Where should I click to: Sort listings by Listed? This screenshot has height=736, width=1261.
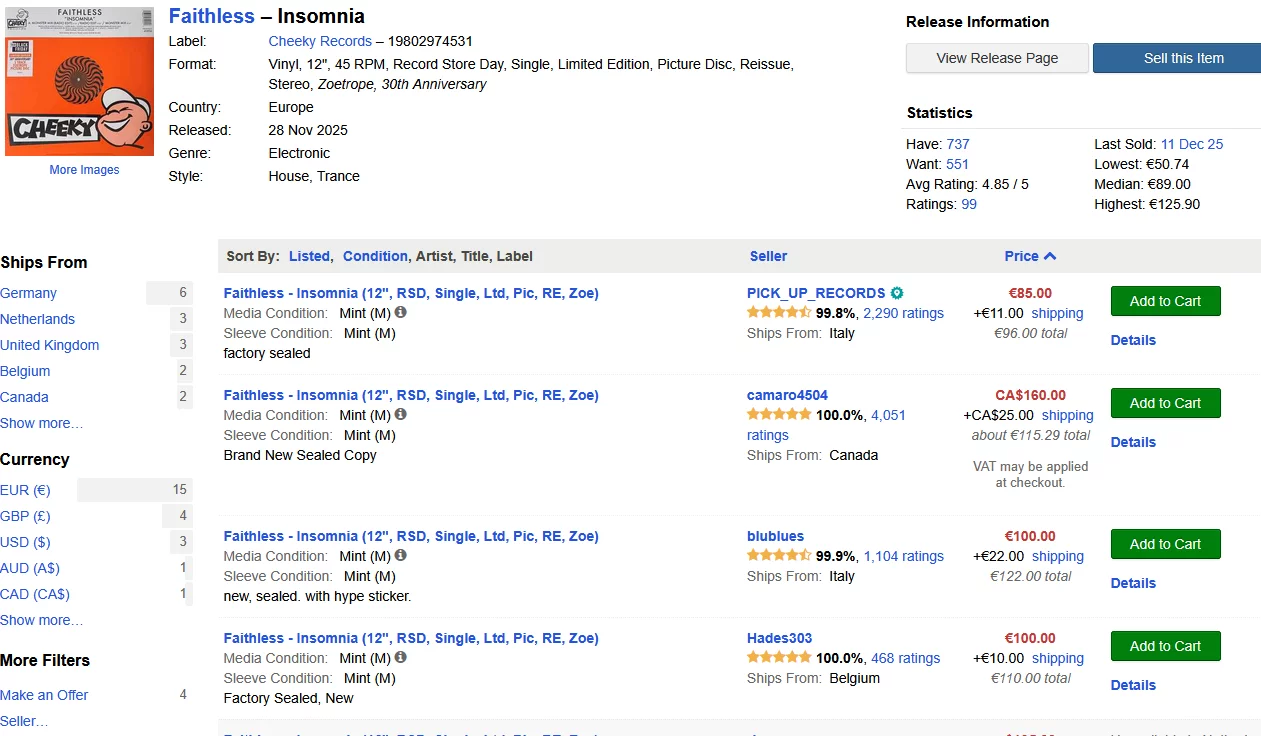pos(309,256)
